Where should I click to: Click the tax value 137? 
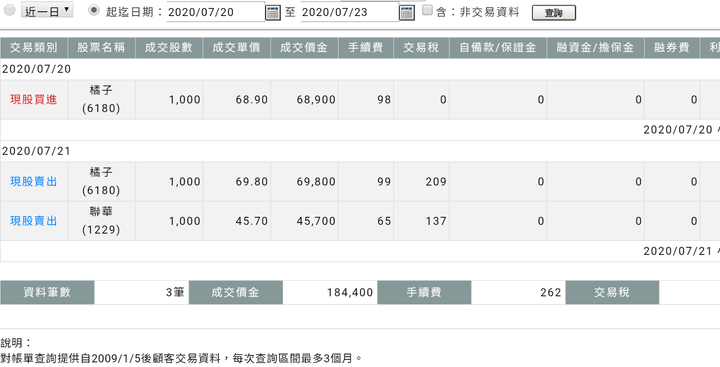[x=436, y=221]
